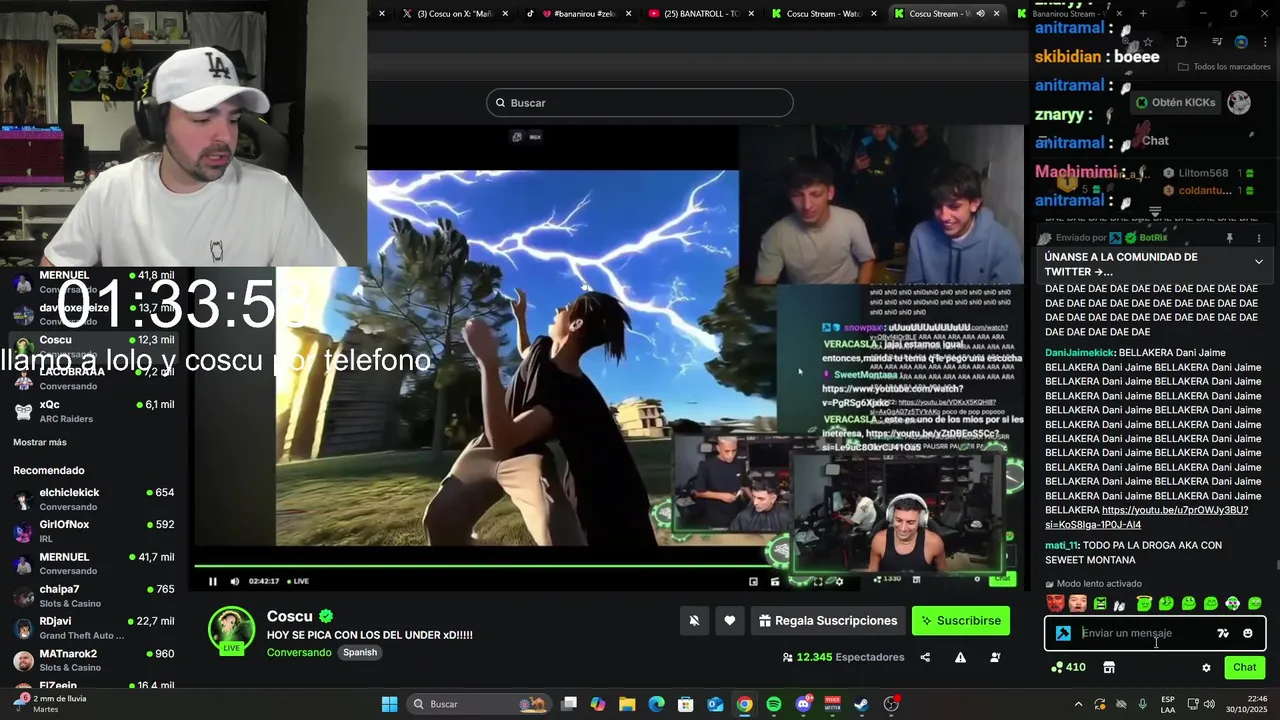Open the Kick shop store icon
Screen dimensions: 1280x720
pos(1109,667)
